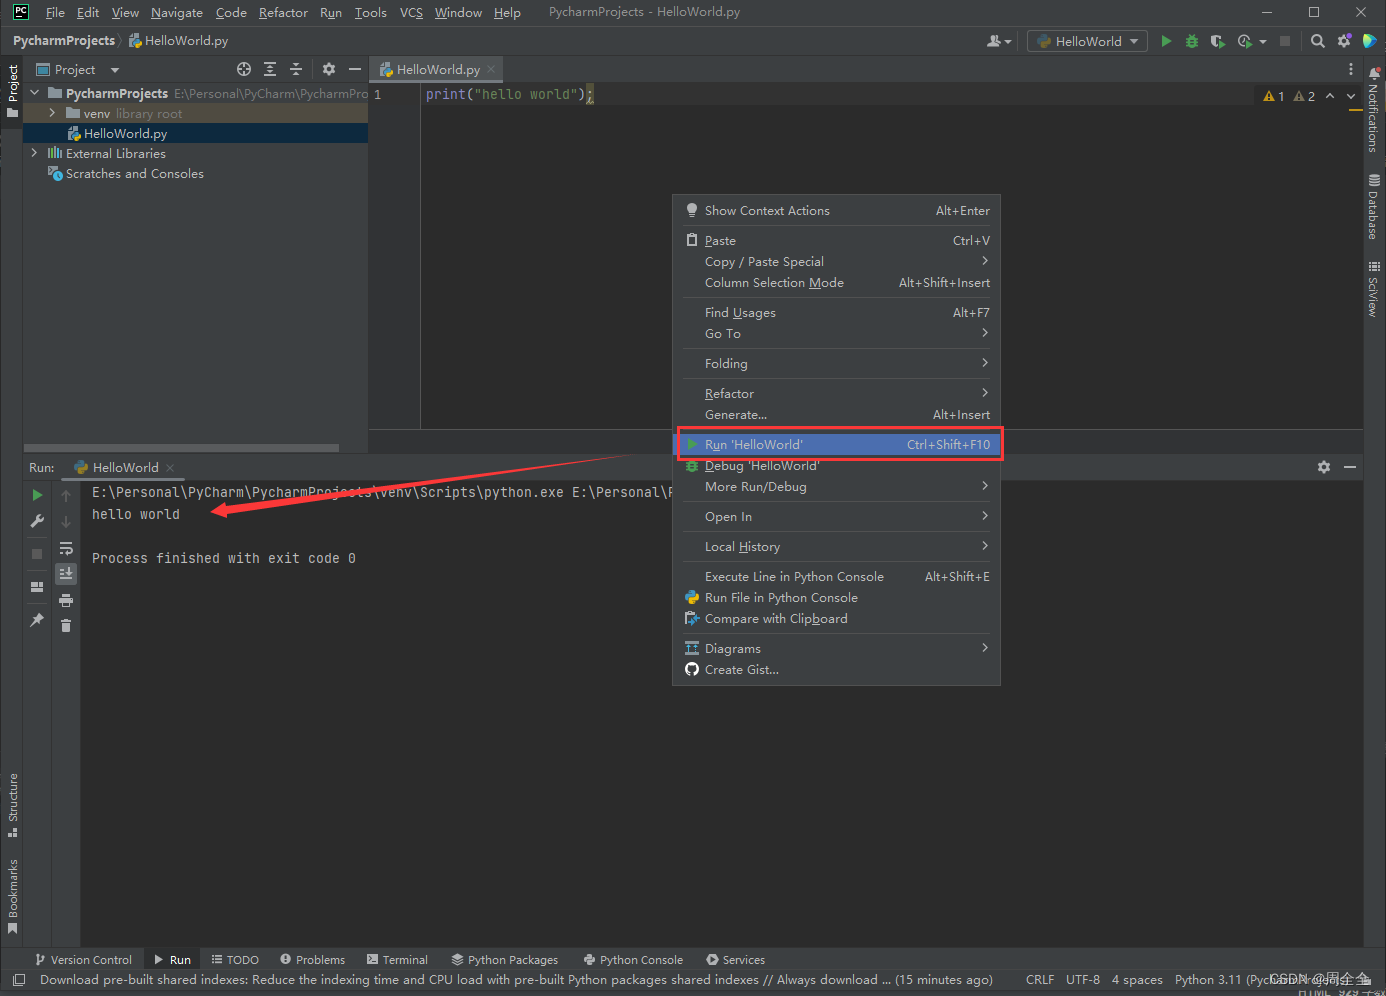1386x996 pixels.
Task: Go to previous highlighted error up arrow
Action: pyautogui.click(x=1329, y=96)
